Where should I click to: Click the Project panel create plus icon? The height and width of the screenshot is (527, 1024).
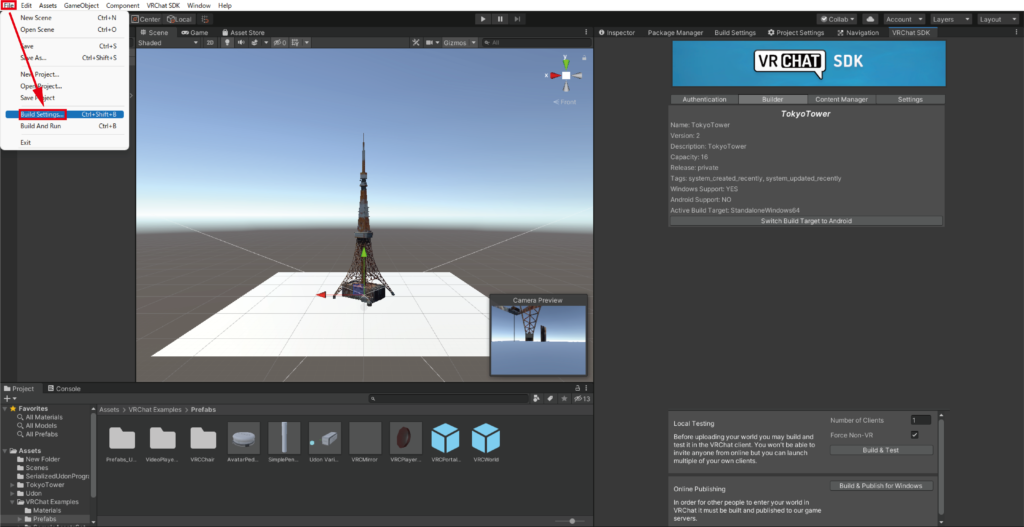7,398
